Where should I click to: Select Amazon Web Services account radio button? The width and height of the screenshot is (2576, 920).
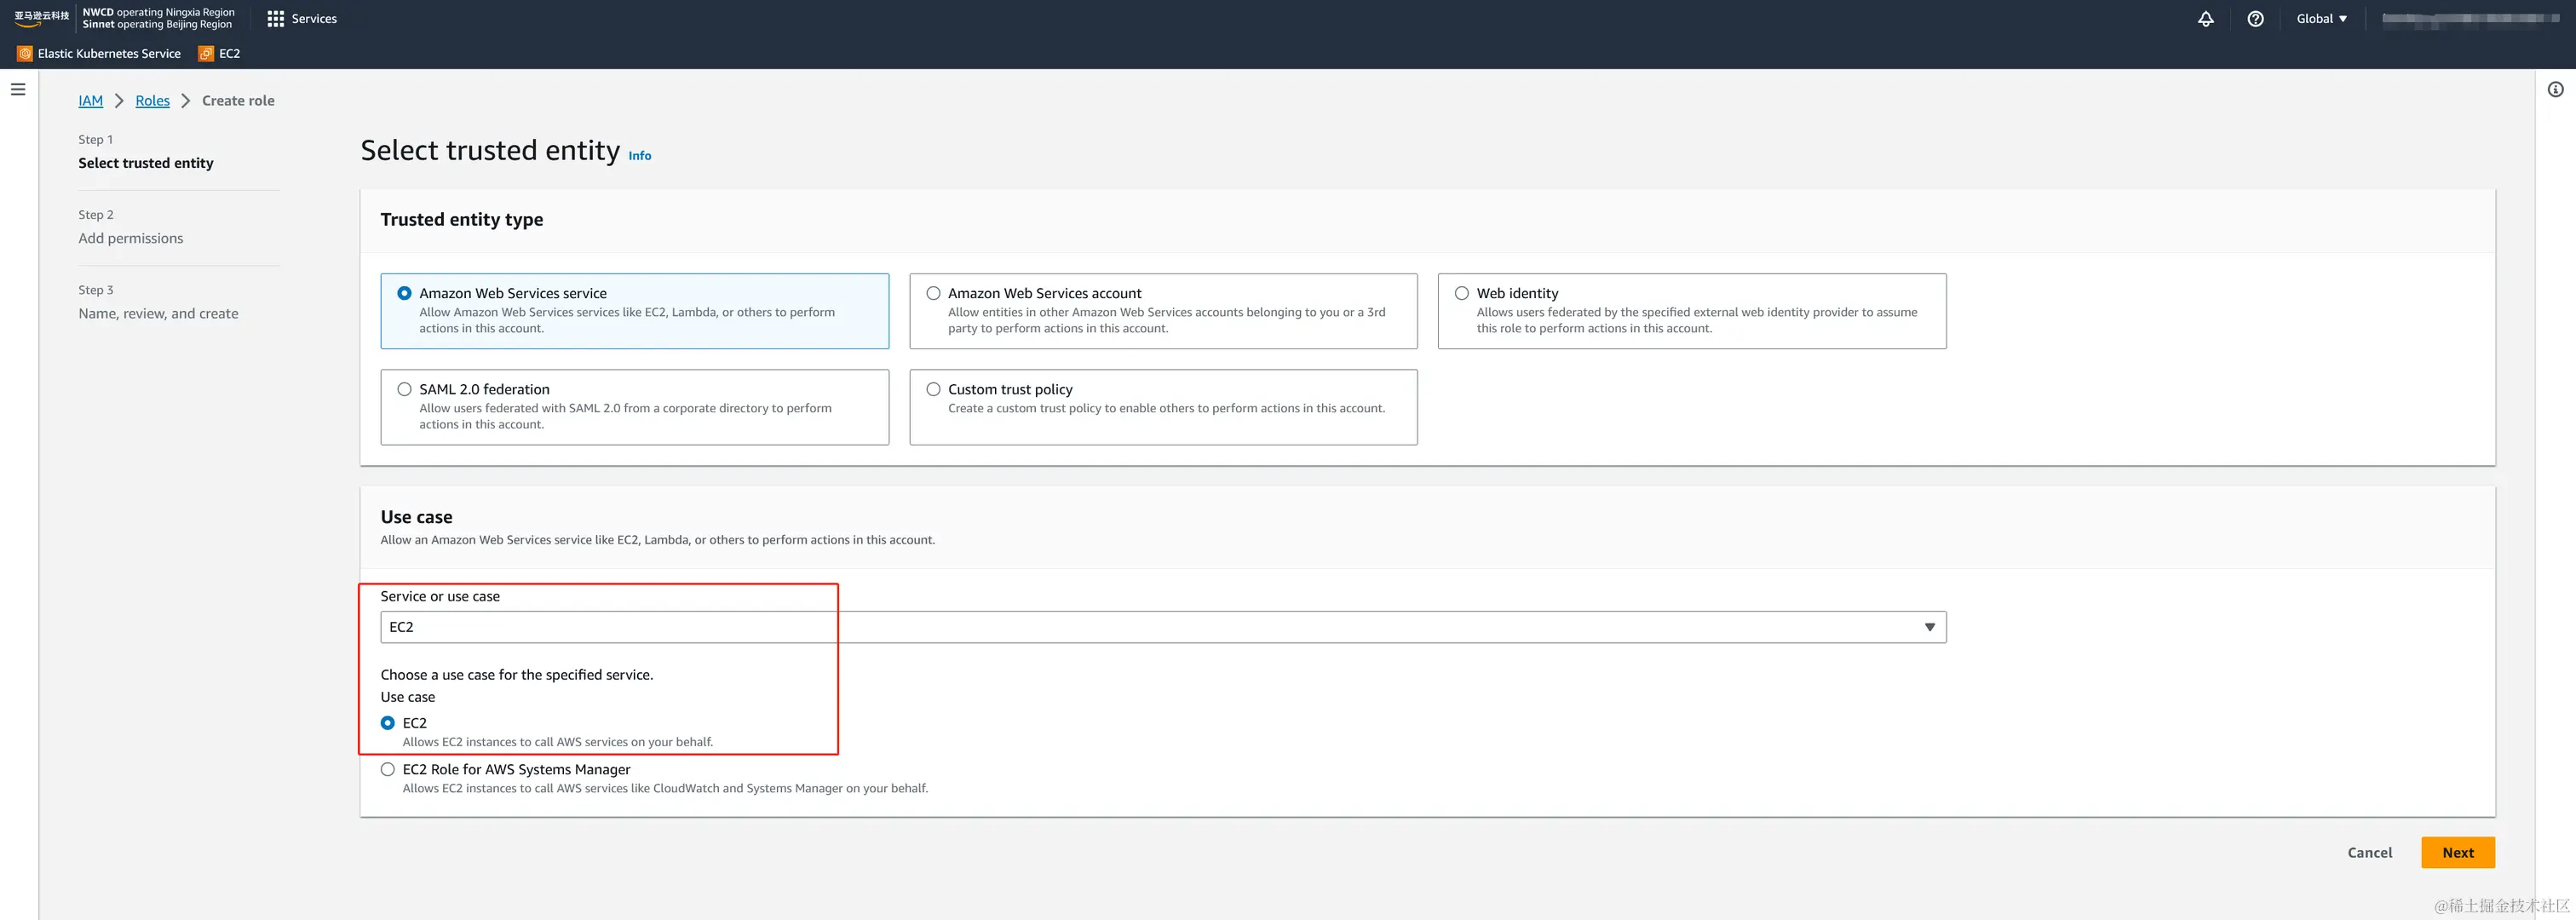point(933,293)
